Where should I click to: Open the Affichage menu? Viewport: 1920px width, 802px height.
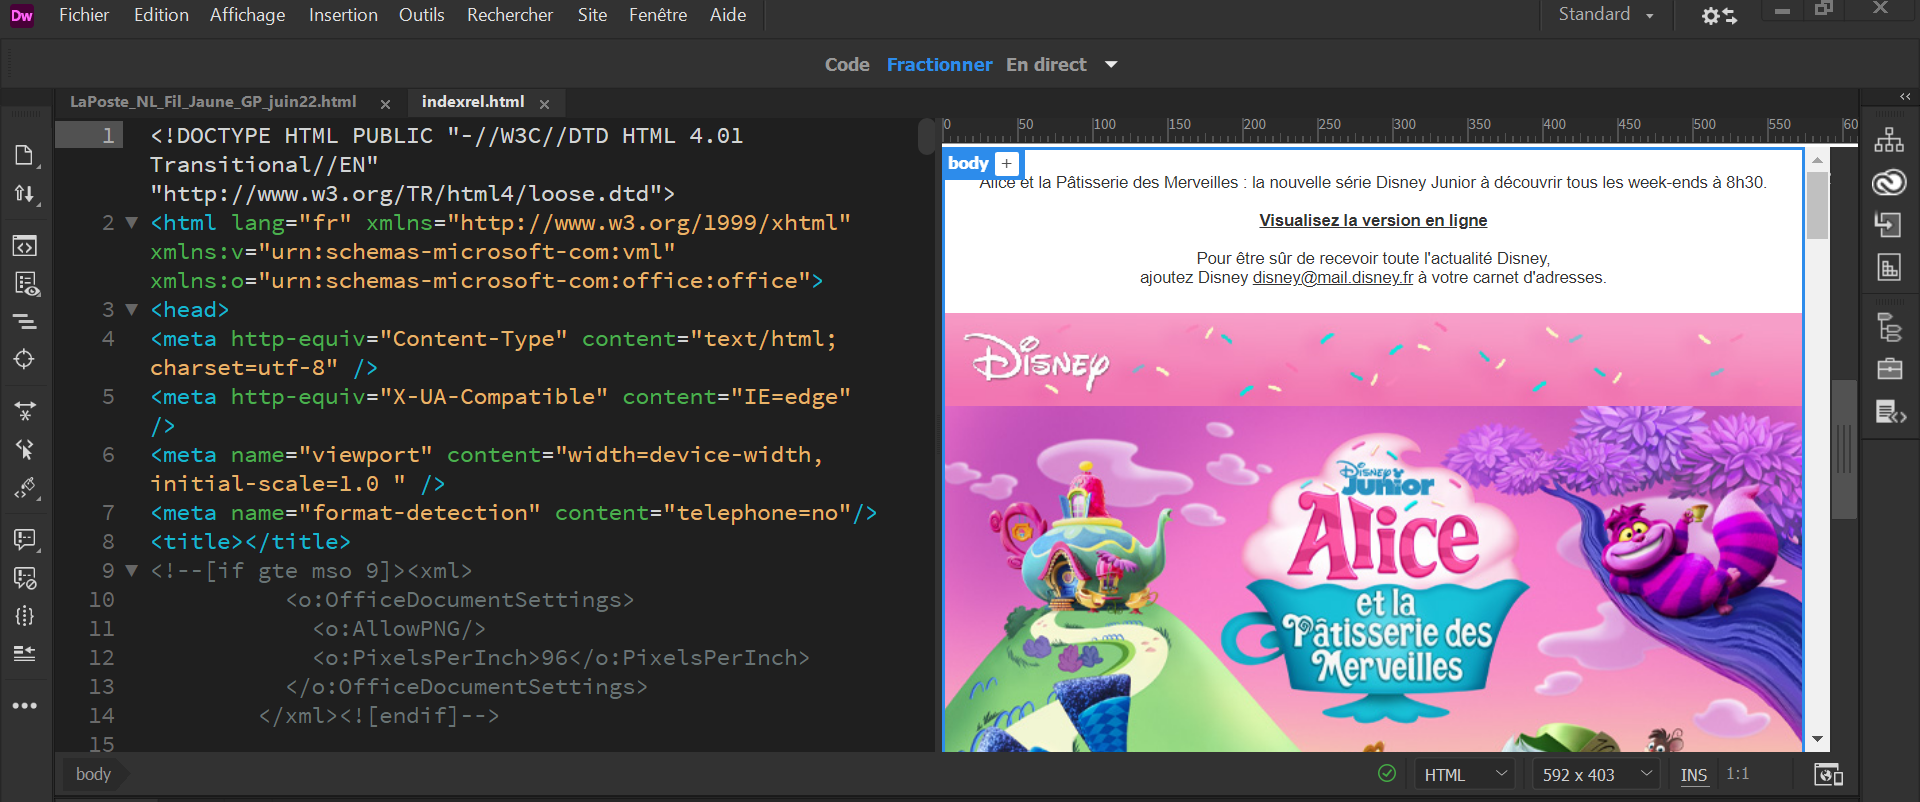pyautogui.click(x=247, y=15)
